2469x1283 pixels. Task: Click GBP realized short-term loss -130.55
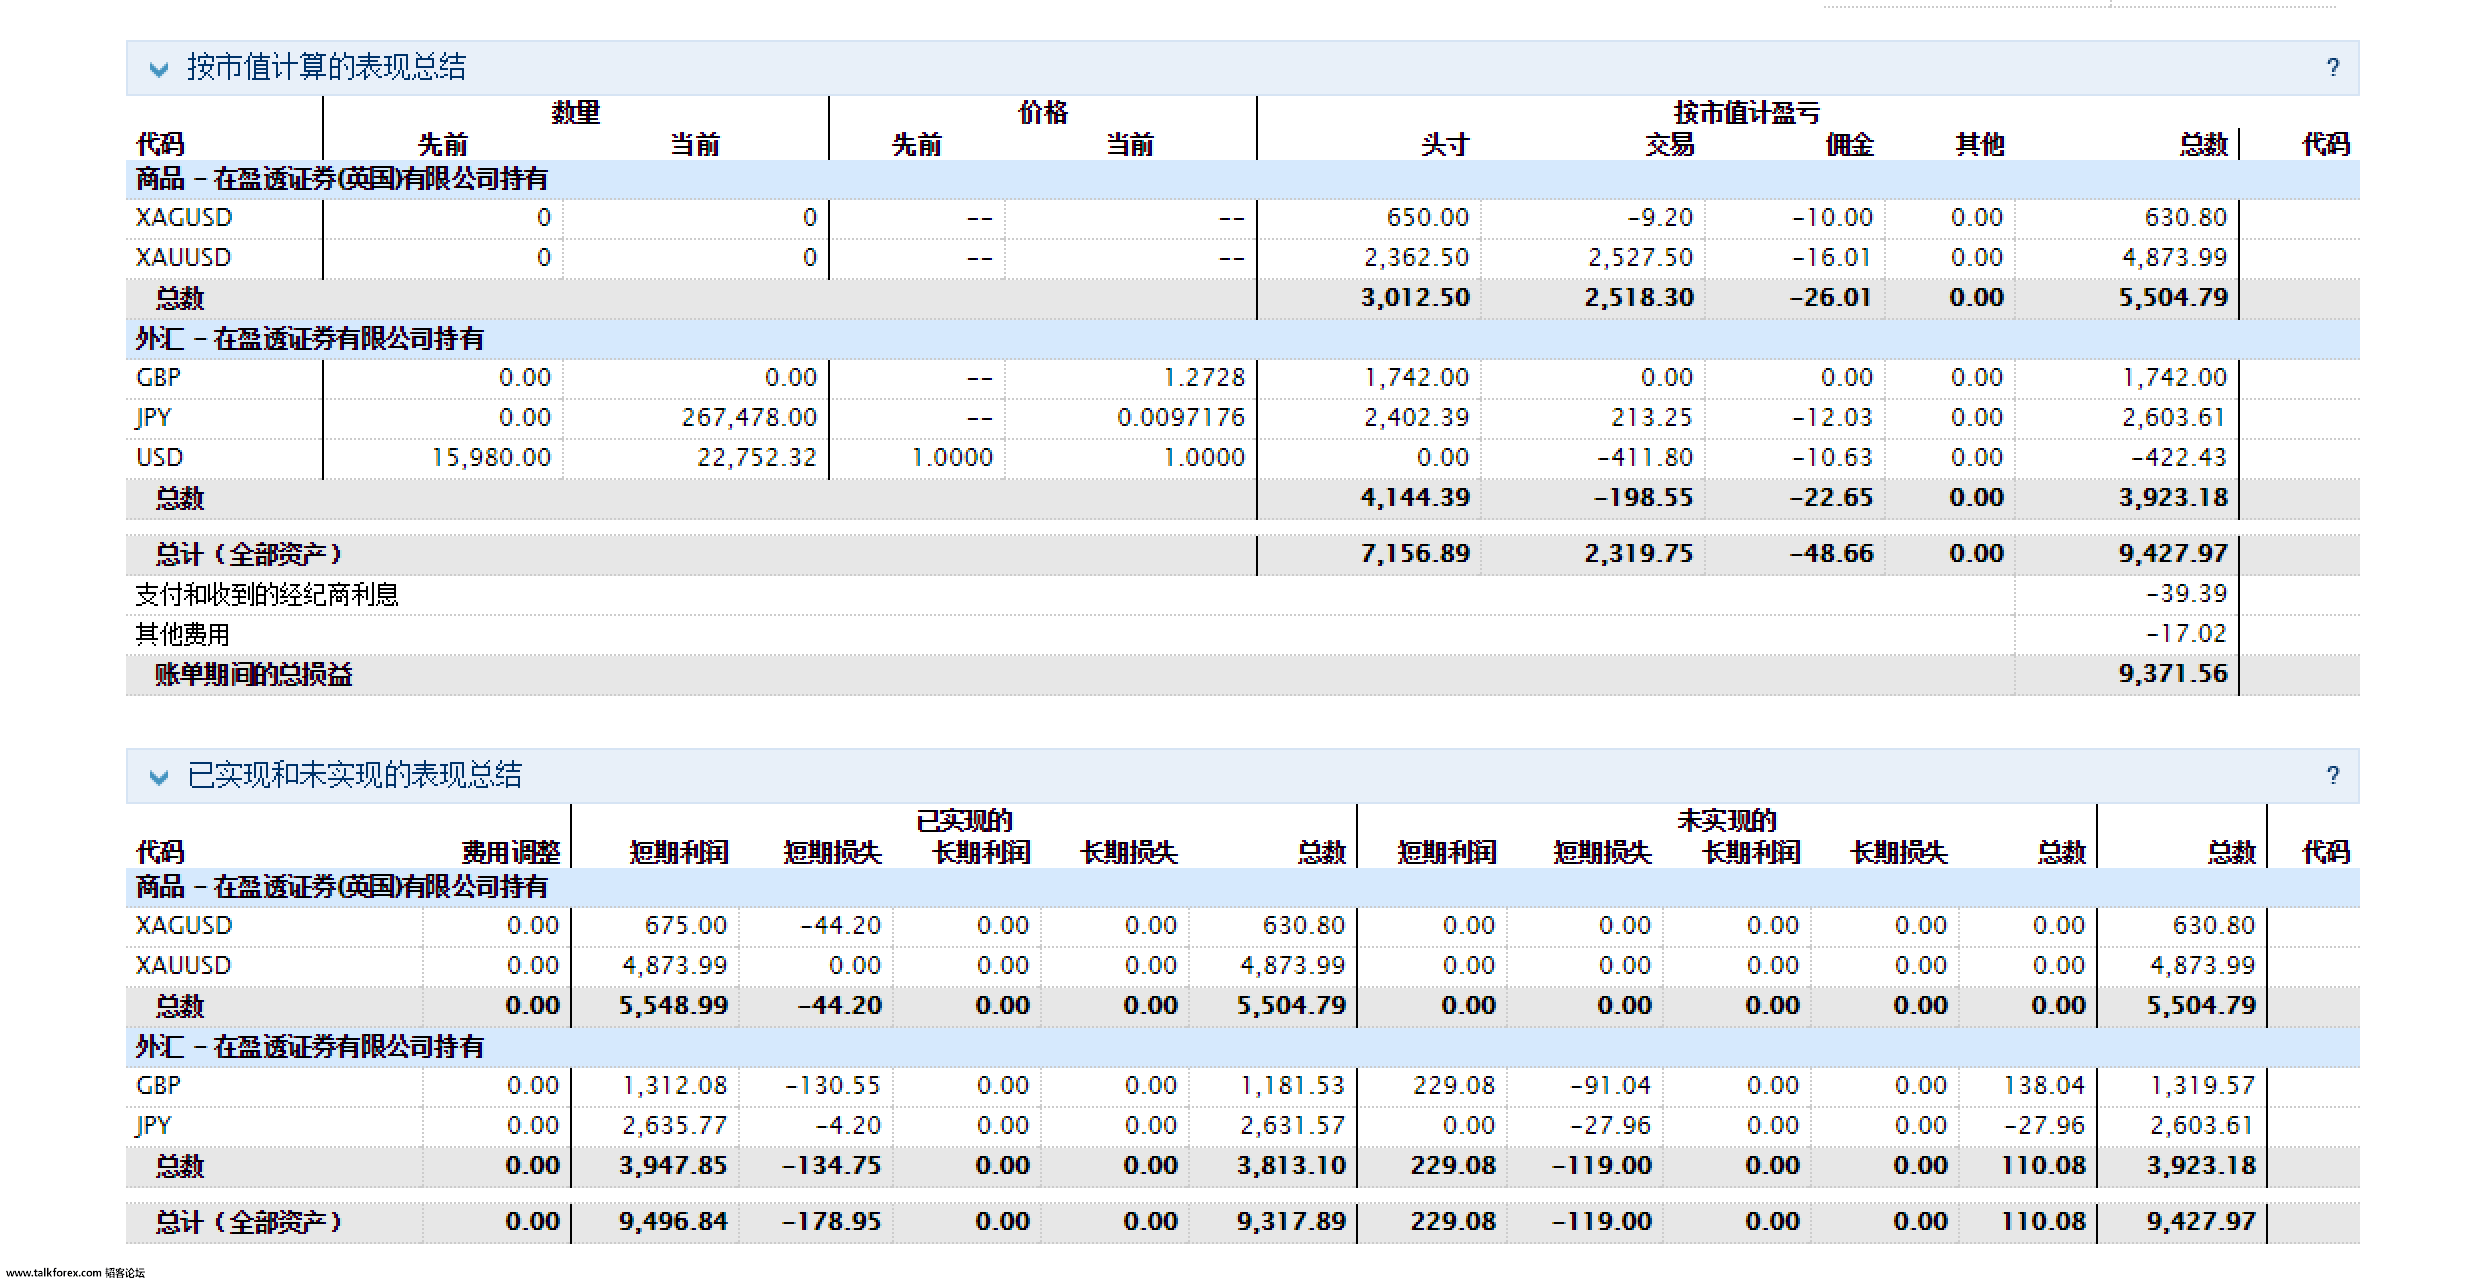(833, 1086)
